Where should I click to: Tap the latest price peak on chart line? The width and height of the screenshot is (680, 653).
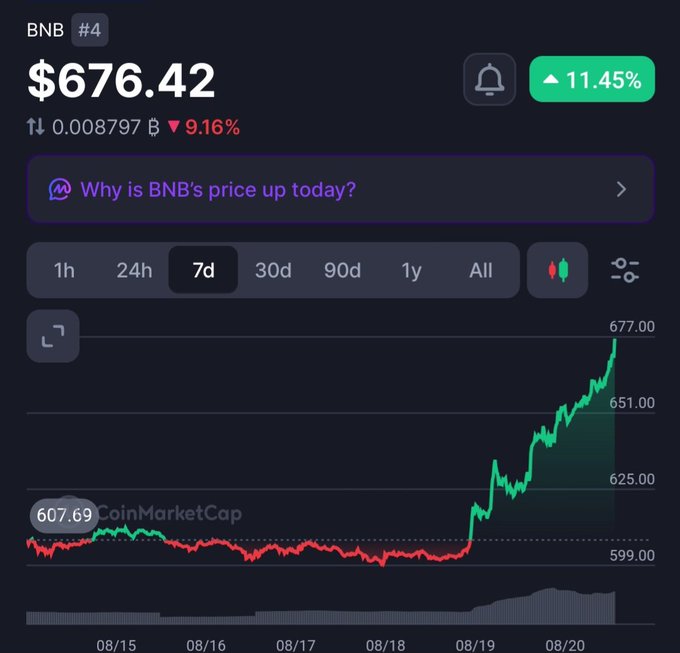(615, 341)
